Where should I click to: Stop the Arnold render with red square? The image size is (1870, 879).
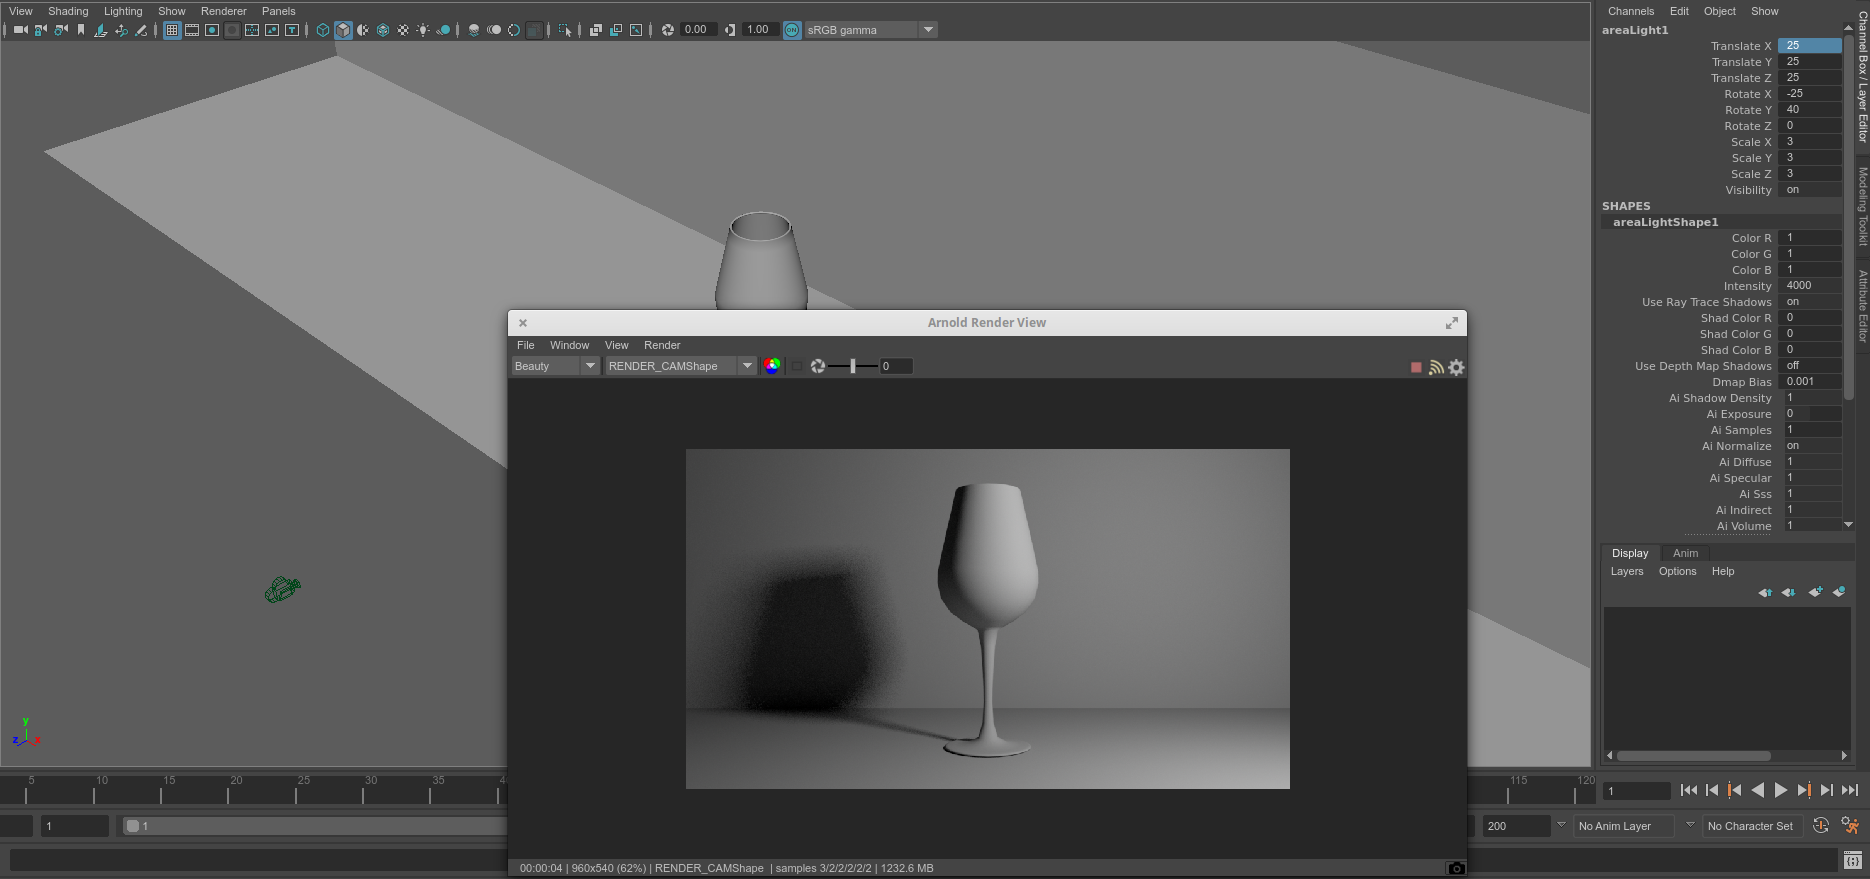(x=1416, y=367)
